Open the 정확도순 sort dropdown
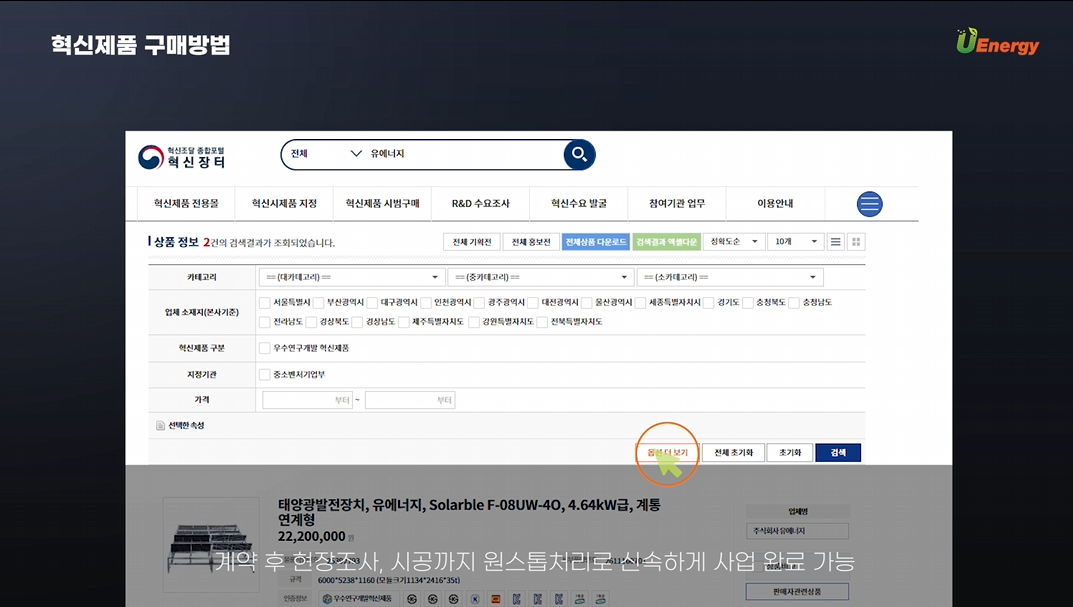 (x=734, y=242)
